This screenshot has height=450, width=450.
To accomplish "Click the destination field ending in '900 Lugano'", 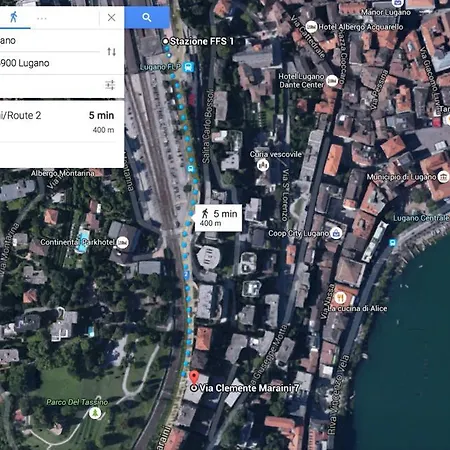I will pos(50,63).
